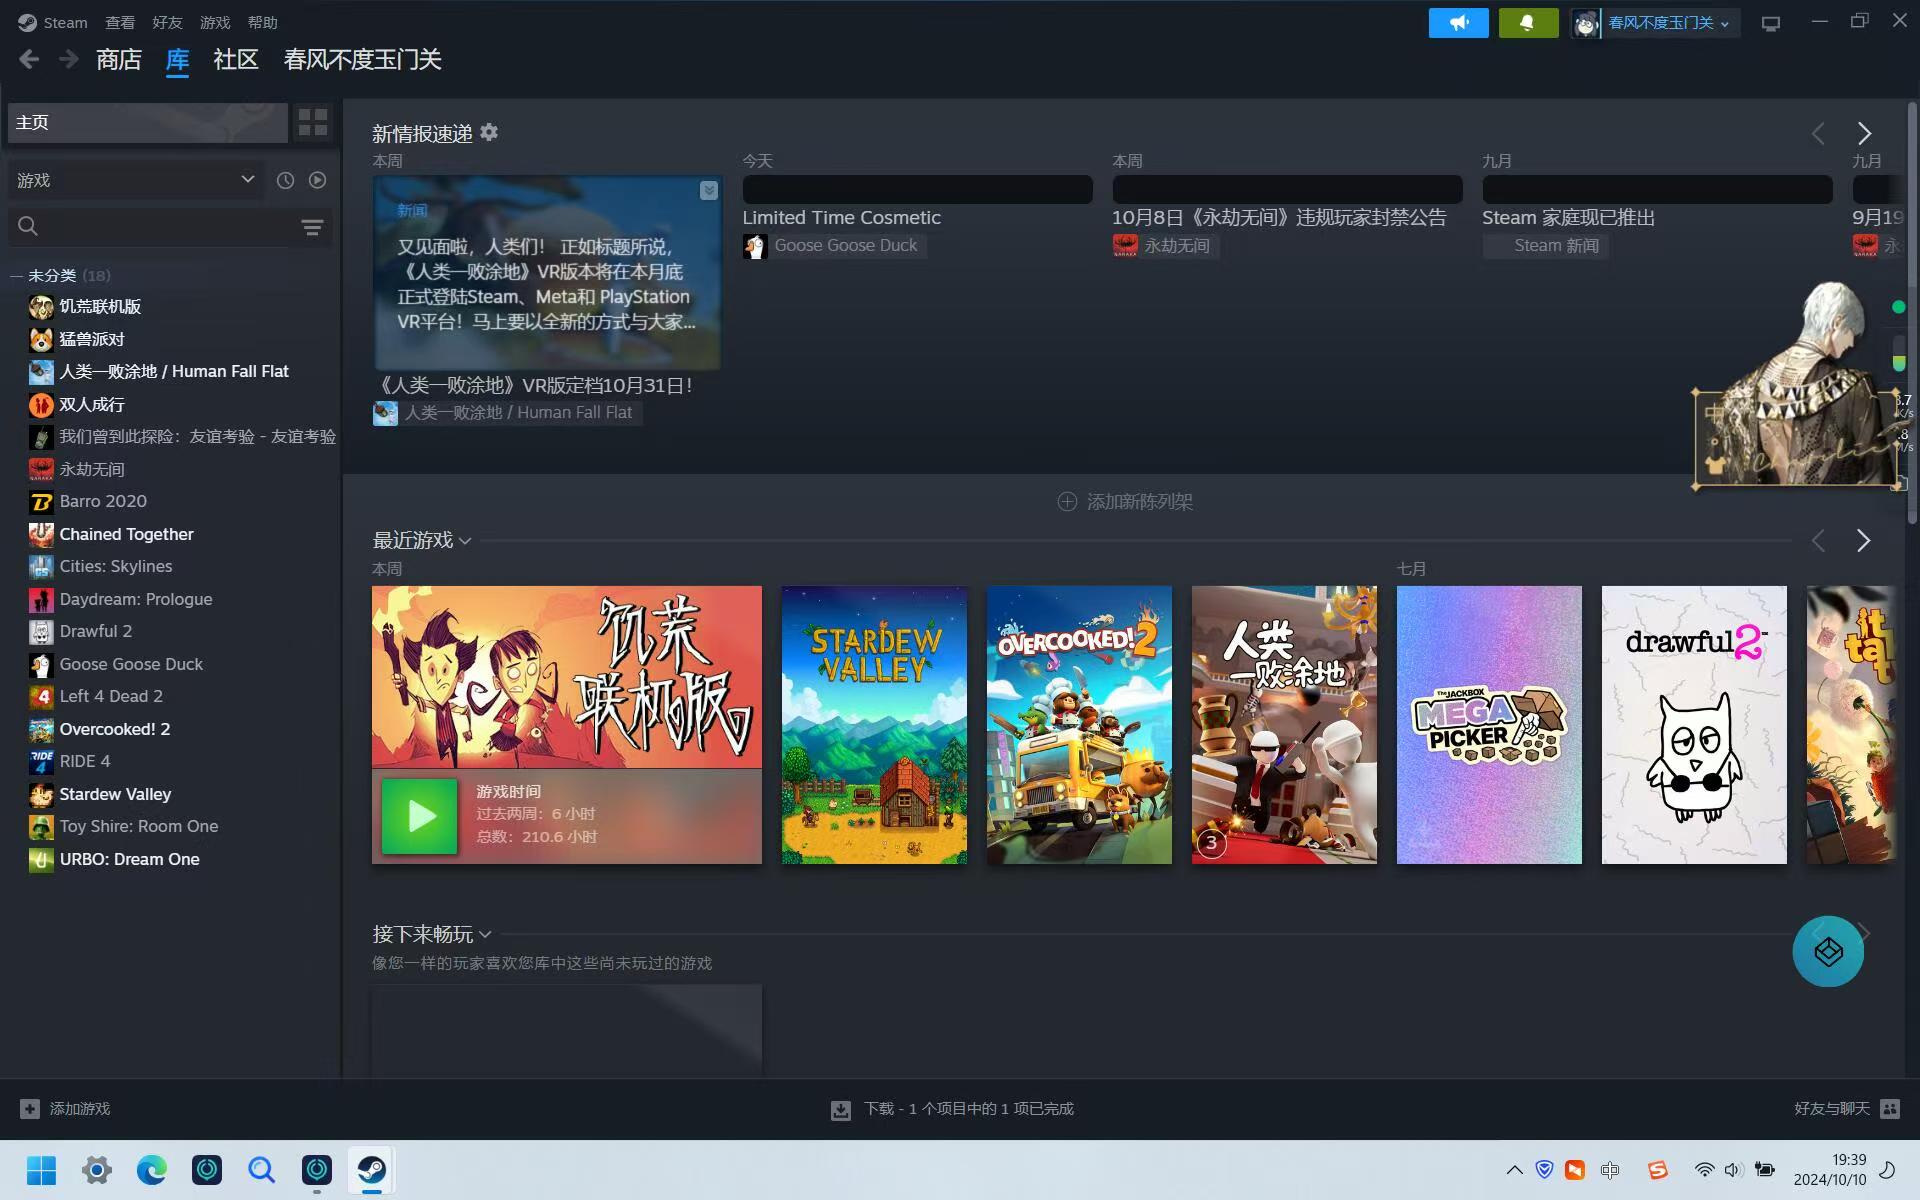The image size is (1920, 1200).
Task: Click the round teal floating button
Action: click(1828, 951)
